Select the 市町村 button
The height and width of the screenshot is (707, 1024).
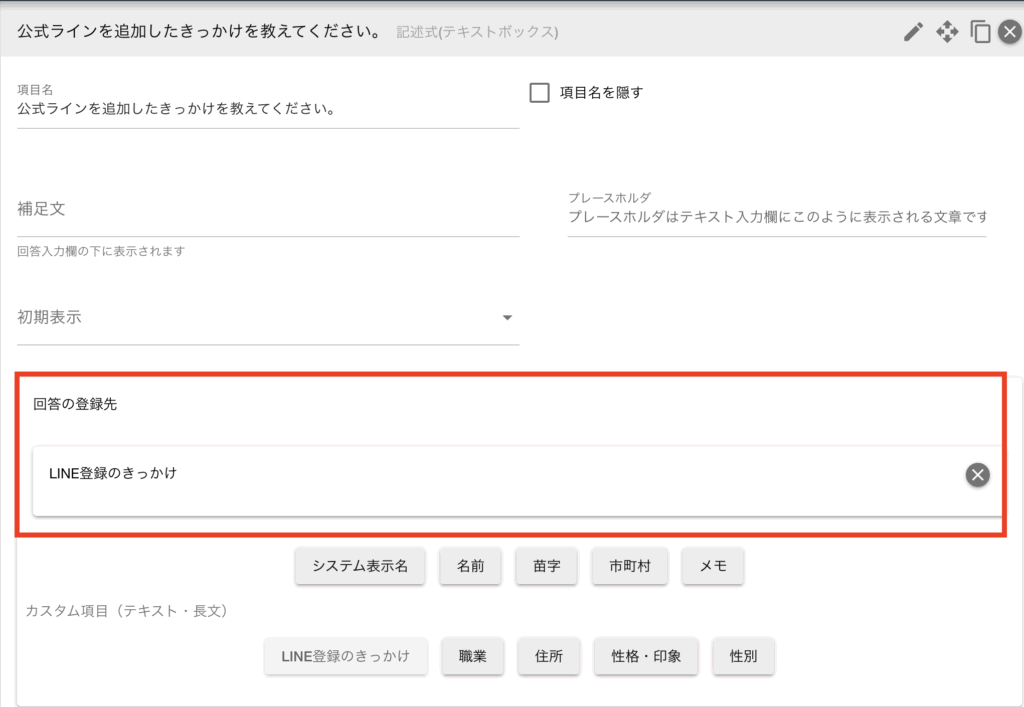[630, 566]
